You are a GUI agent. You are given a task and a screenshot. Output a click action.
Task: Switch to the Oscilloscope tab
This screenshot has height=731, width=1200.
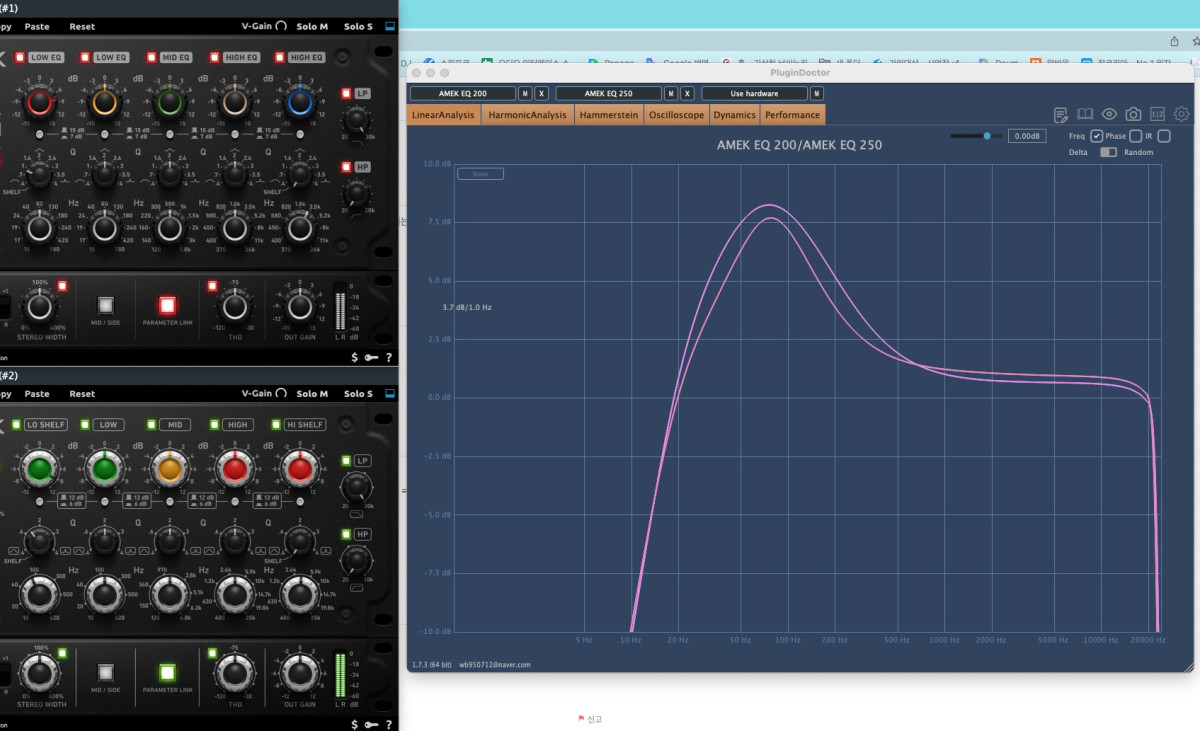coord(676,115)
